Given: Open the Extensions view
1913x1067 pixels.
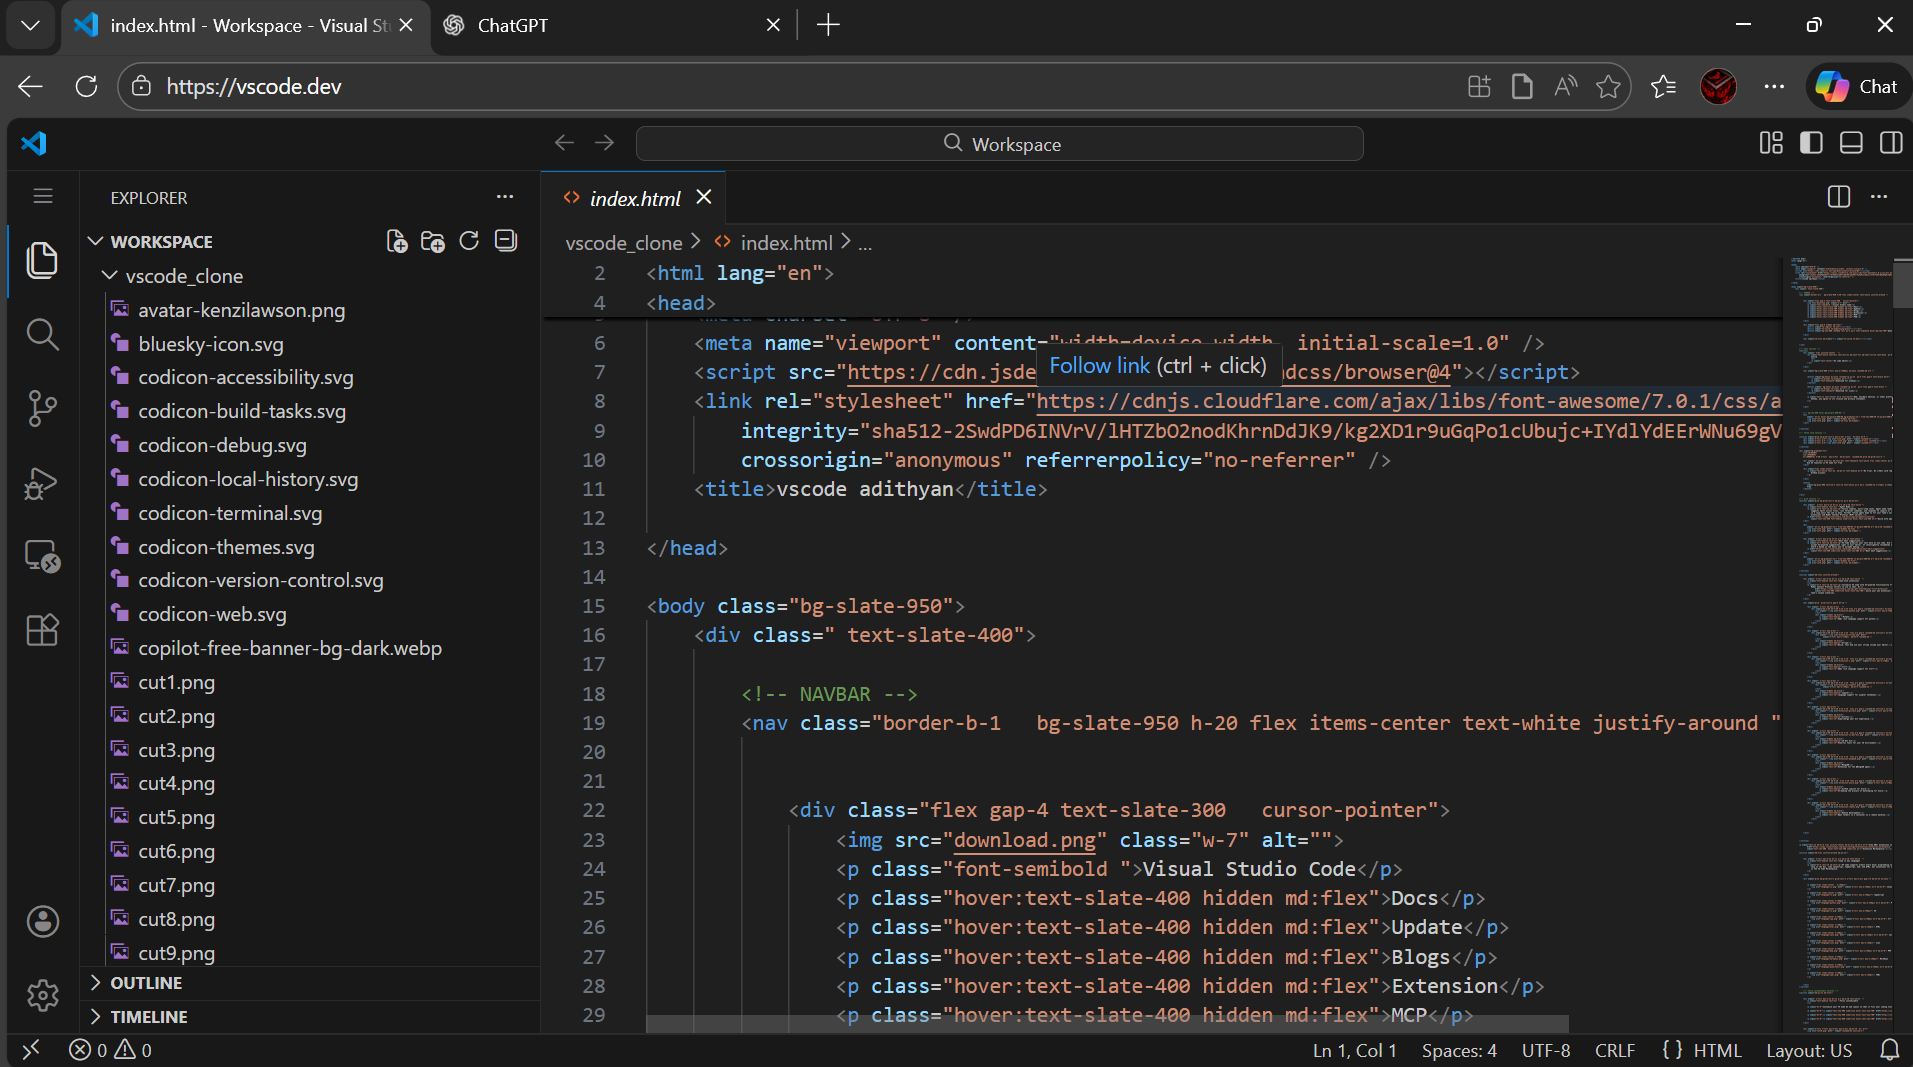Looking at the screenshot, I should tap(42, 630).
